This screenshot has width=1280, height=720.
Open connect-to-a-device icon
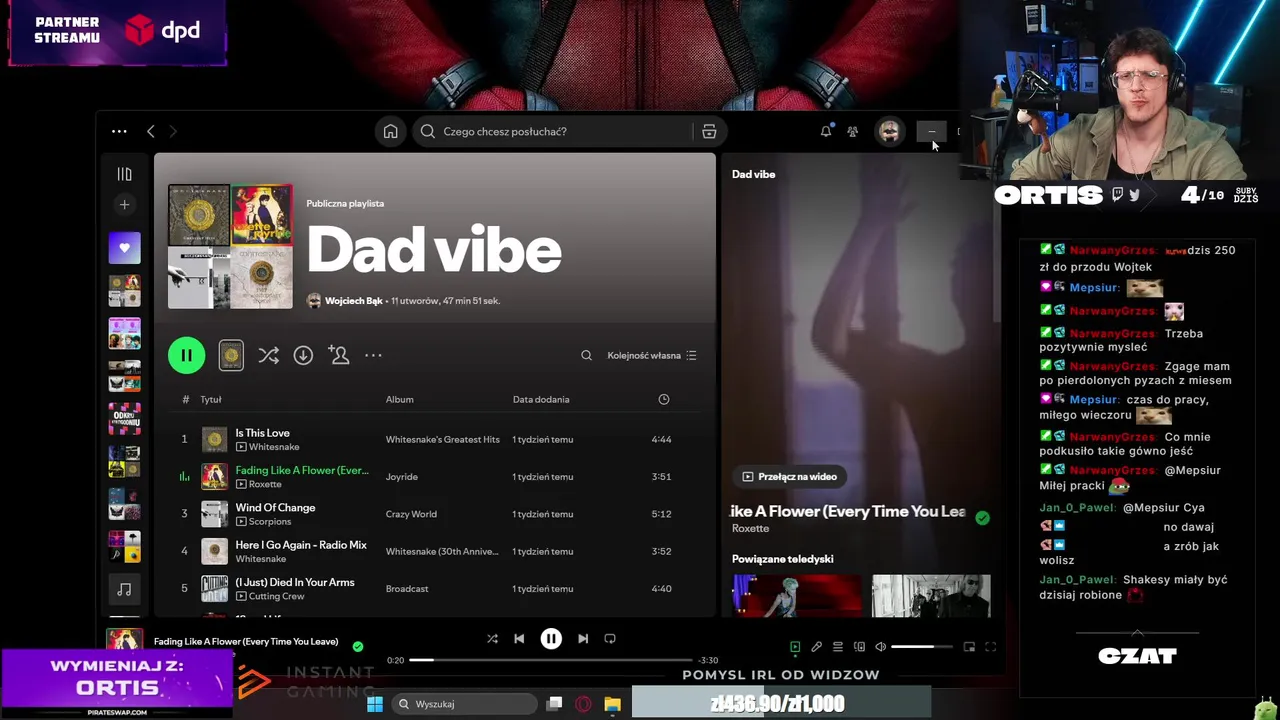pyautogui.click(x=859, y=647)
